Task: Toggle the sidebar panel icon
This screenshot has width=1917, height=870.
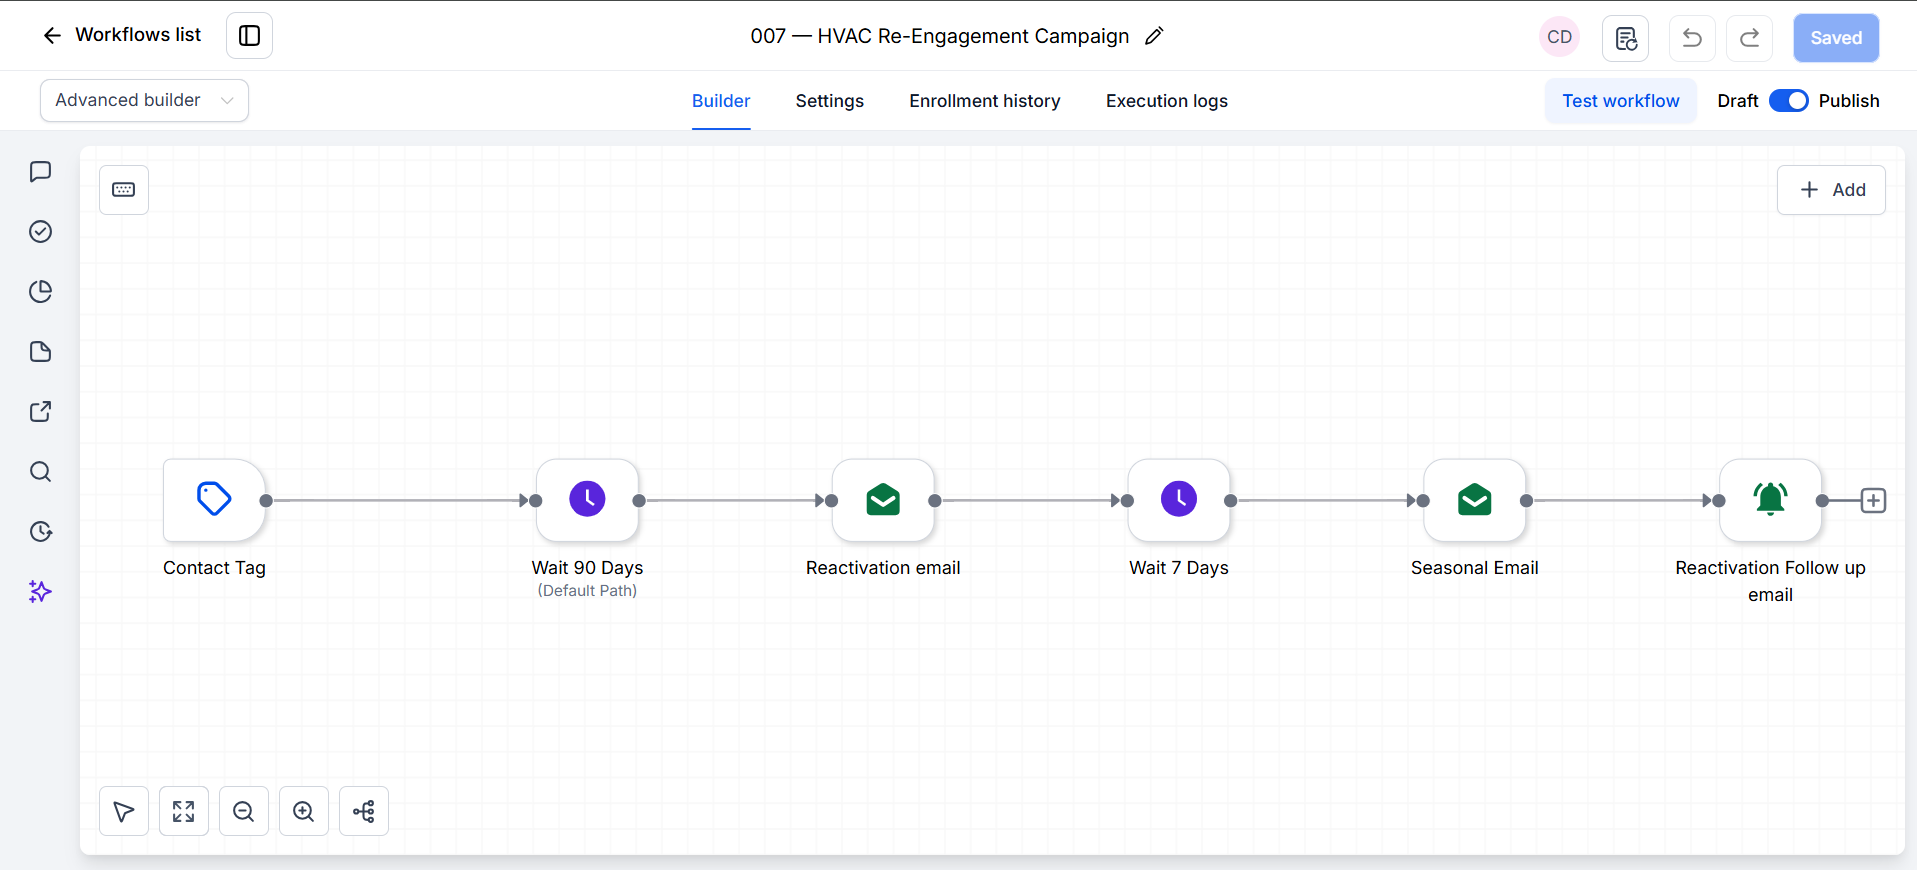Action: coord(250,36)
